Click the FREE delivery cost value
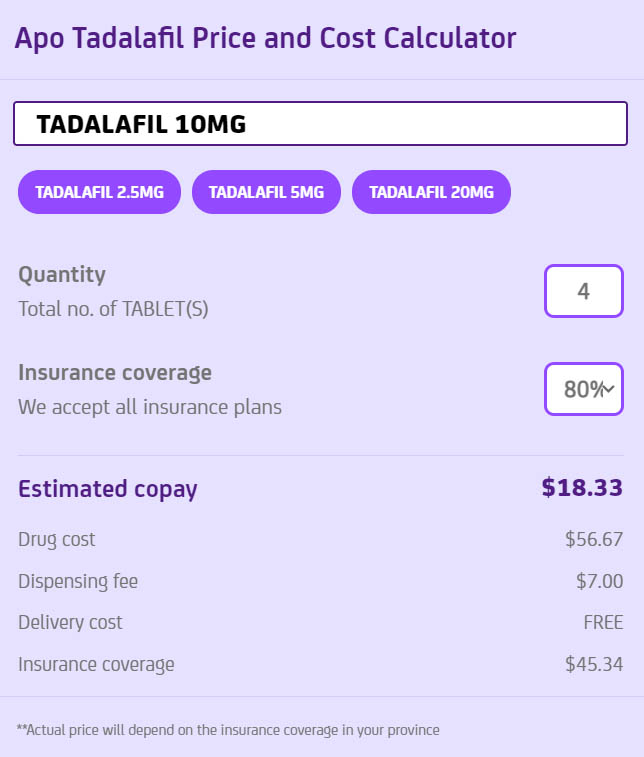This screenshot has height=757, width=644. click(x=603, y=622)
